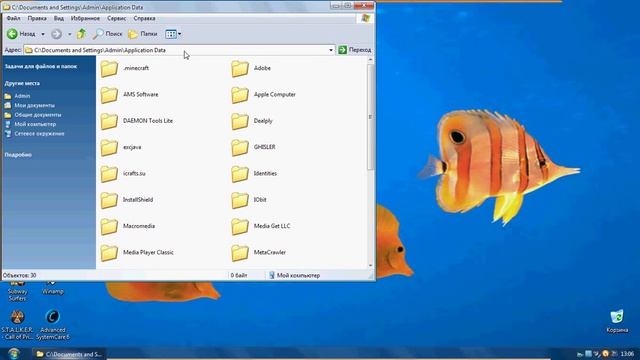640x360 pixels.
Task: Open Мои документы link
Action: click(x=35, y=105)
